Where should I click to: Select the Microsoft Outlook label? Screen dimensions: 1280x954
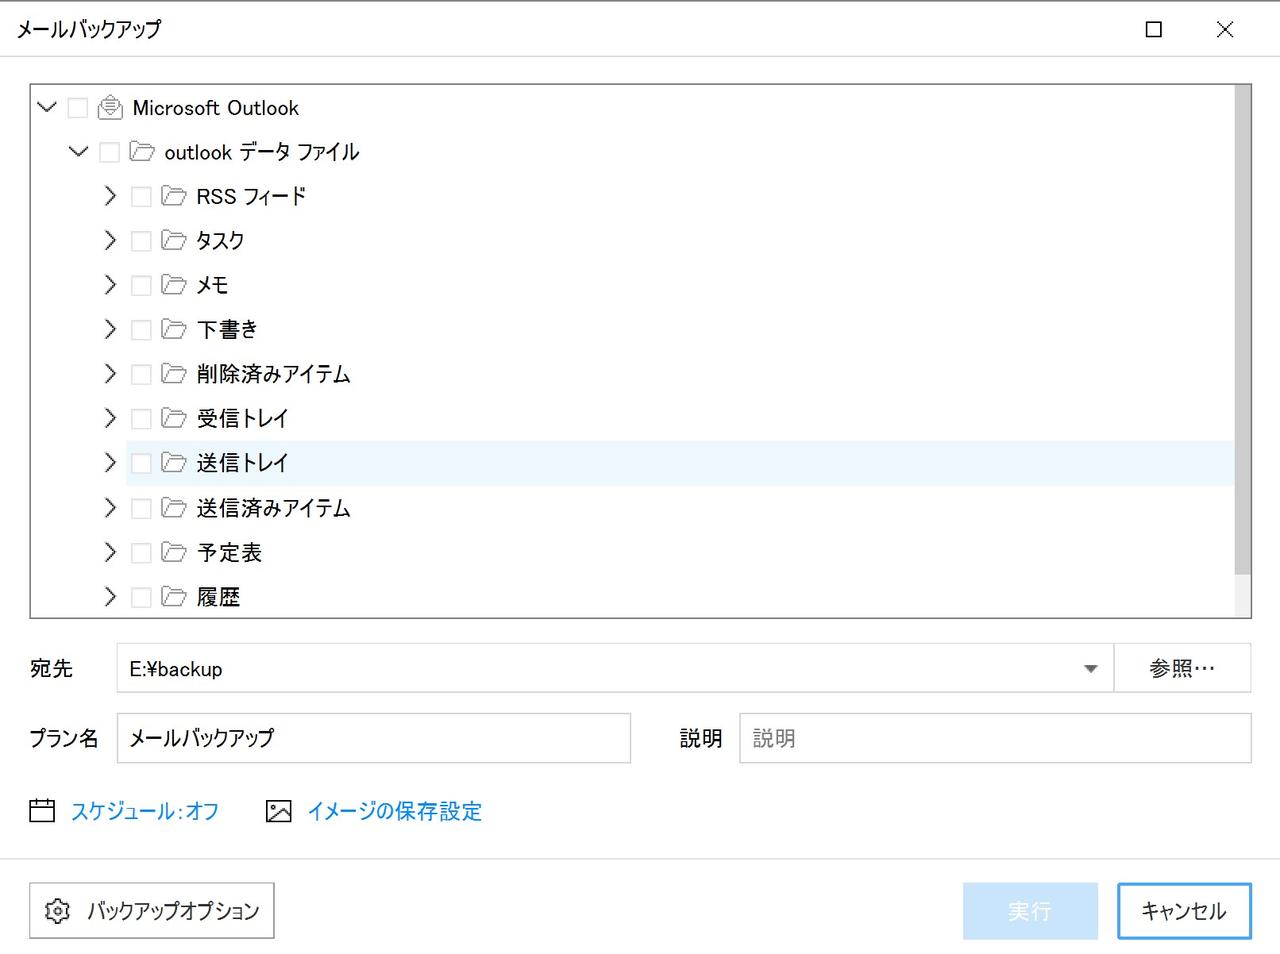tap(216, 108)
